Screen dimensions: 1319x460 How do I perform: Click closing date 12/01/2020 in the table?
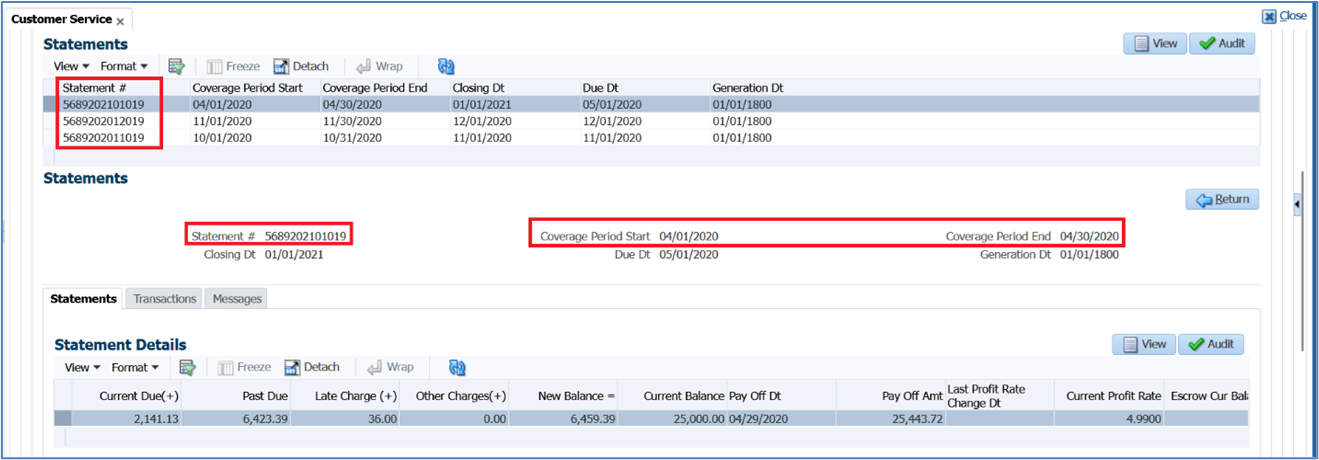[482, 120]
